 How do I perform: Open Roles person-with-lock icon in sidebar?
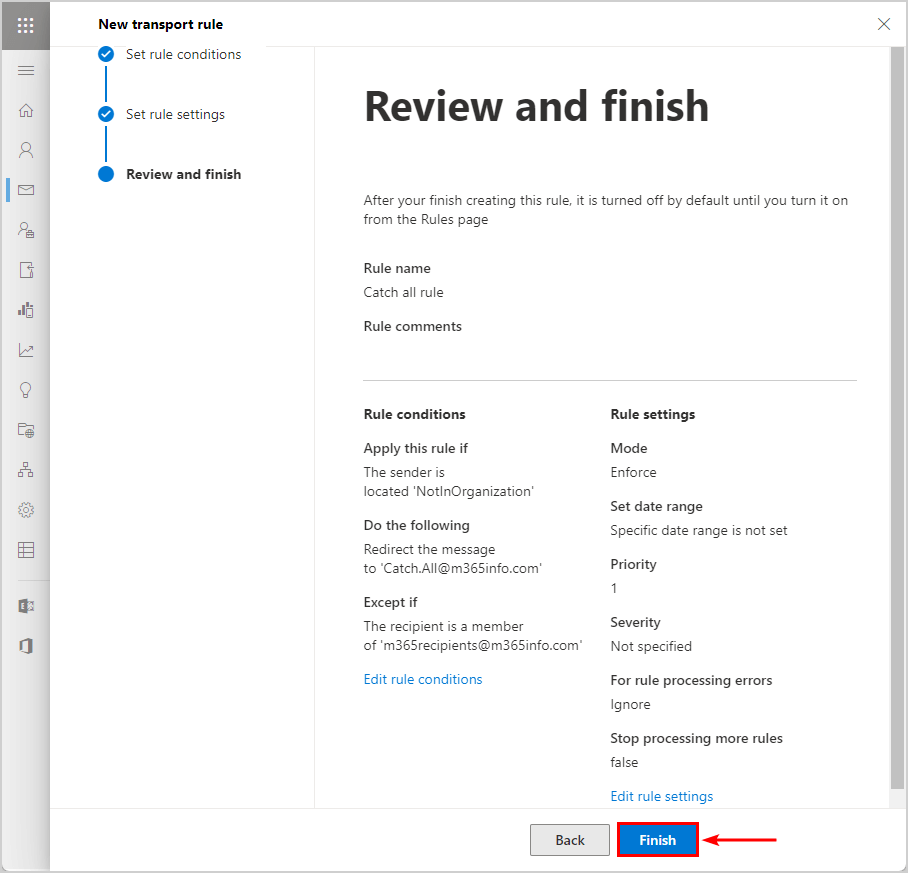coord(25,230)
